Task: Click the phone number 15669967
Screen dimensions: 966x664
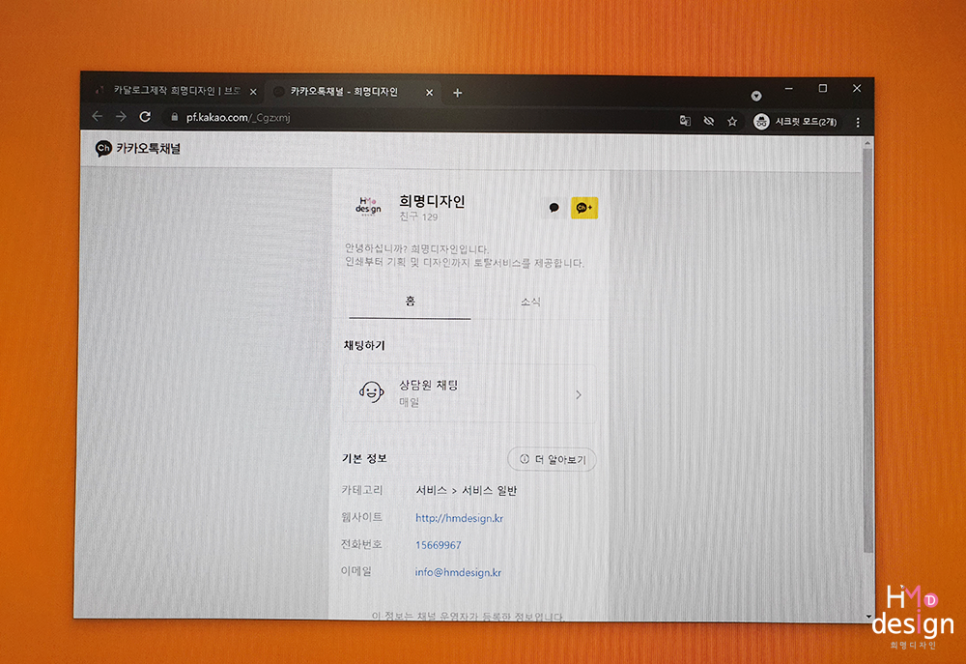Action: [x=438, y=545]
